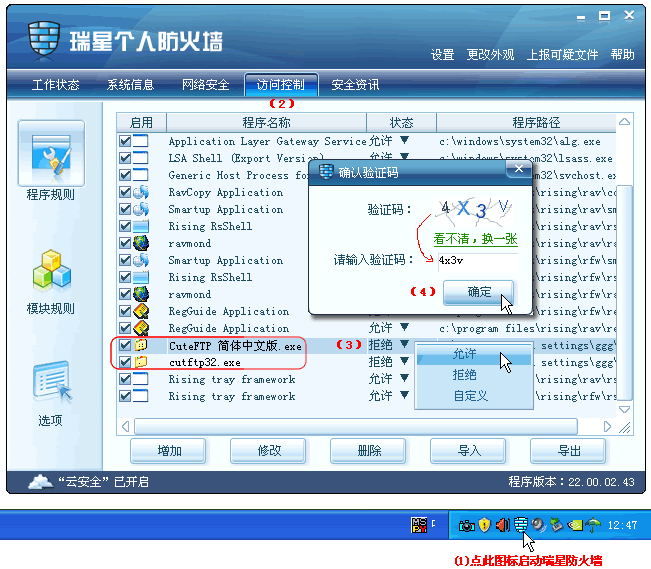This screenshot has width=651, height=569.
Task: Click the icon of first Rising RsShell row
Action: point(141,226)
